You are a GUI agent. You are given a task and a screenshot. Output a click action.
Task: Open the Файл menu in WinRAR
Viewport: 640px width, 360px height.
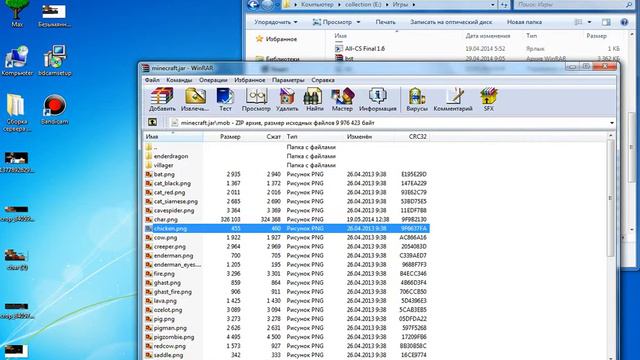[152, 80]
